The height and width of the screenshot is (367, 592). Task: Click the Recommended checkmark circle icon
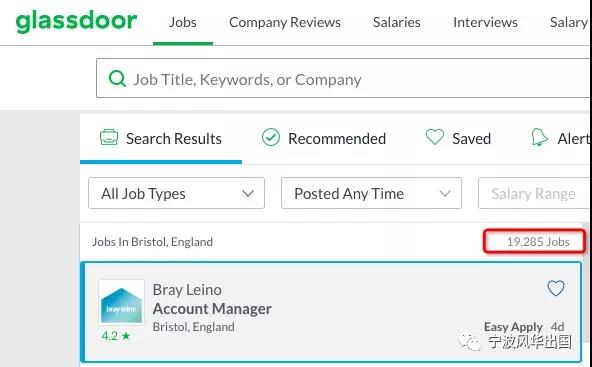coord(271,137)
